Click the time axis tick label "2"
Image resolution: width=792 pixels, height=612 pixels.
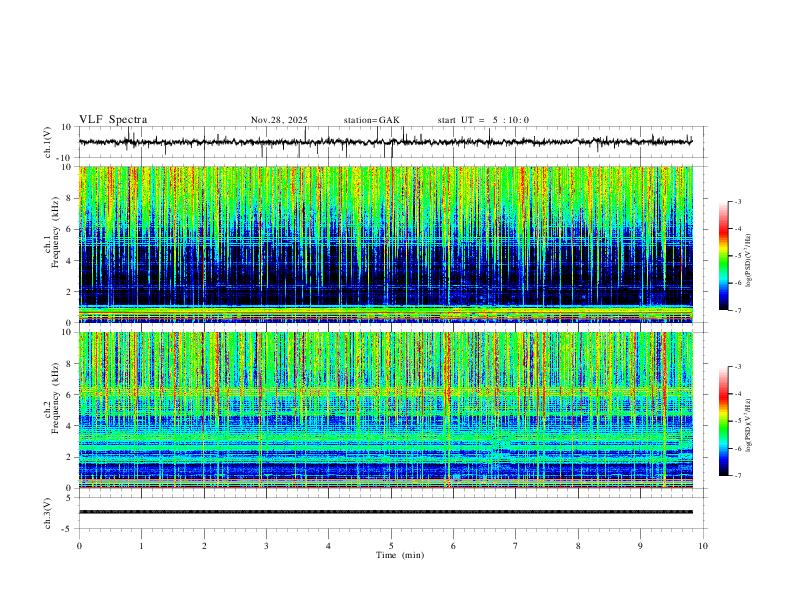(x=204, y=546)
